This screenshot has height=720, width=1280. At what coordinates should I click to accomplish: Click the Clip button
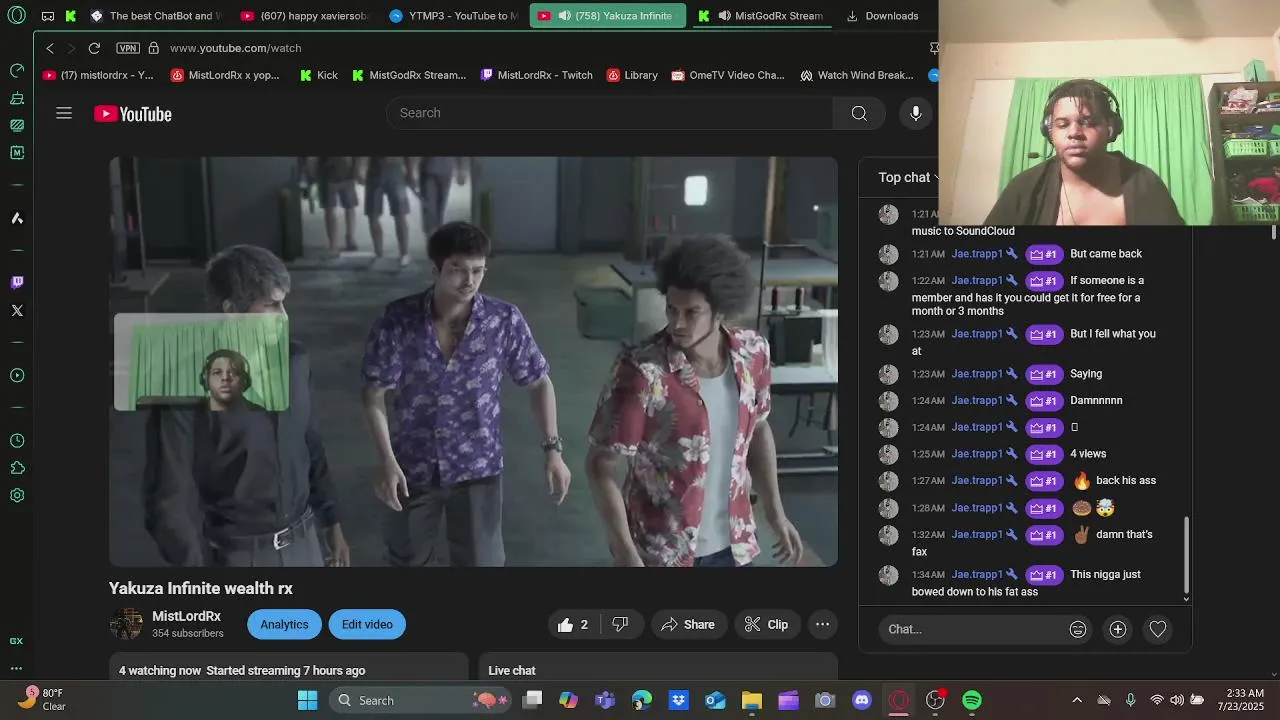766,624
